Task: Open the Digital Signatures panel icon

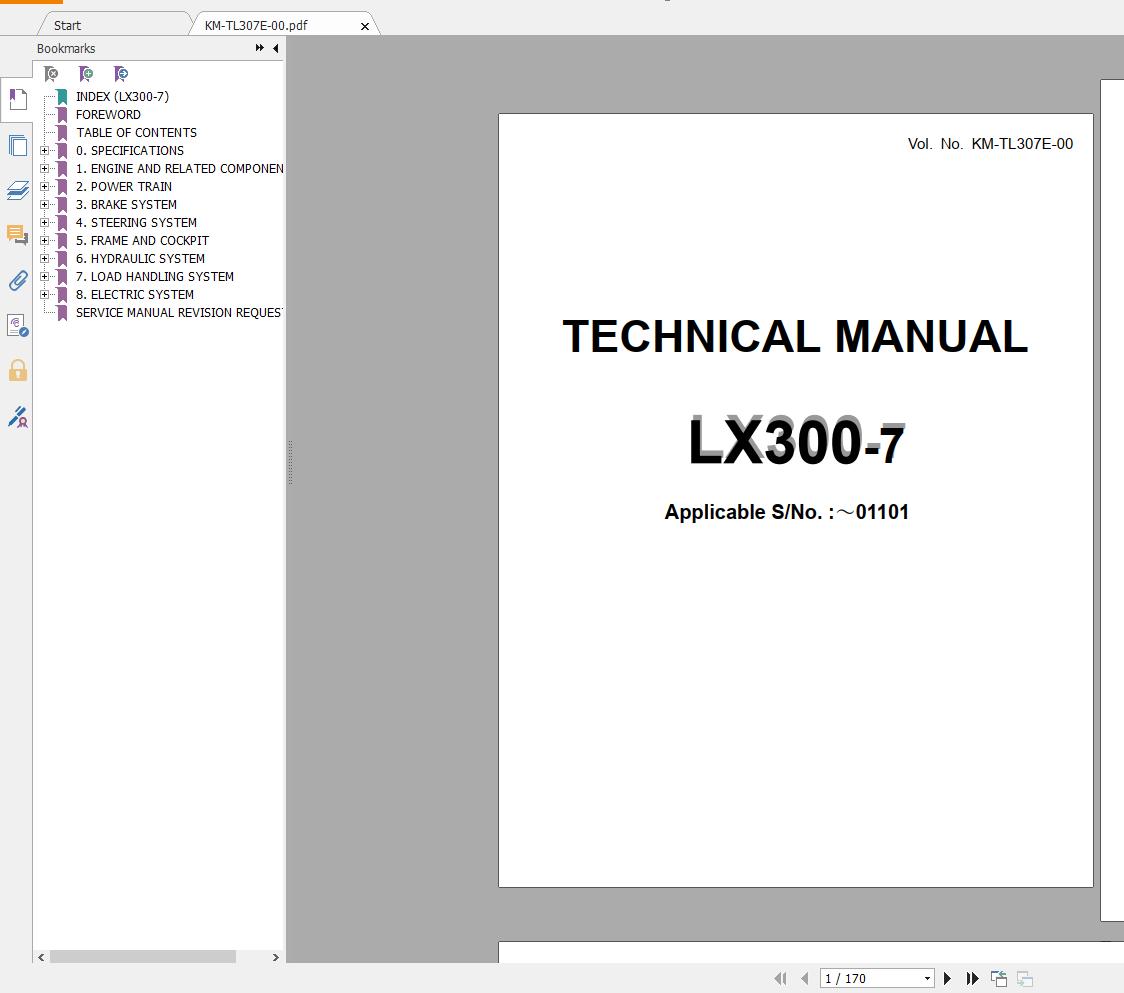Action: (x=18, y=326)
